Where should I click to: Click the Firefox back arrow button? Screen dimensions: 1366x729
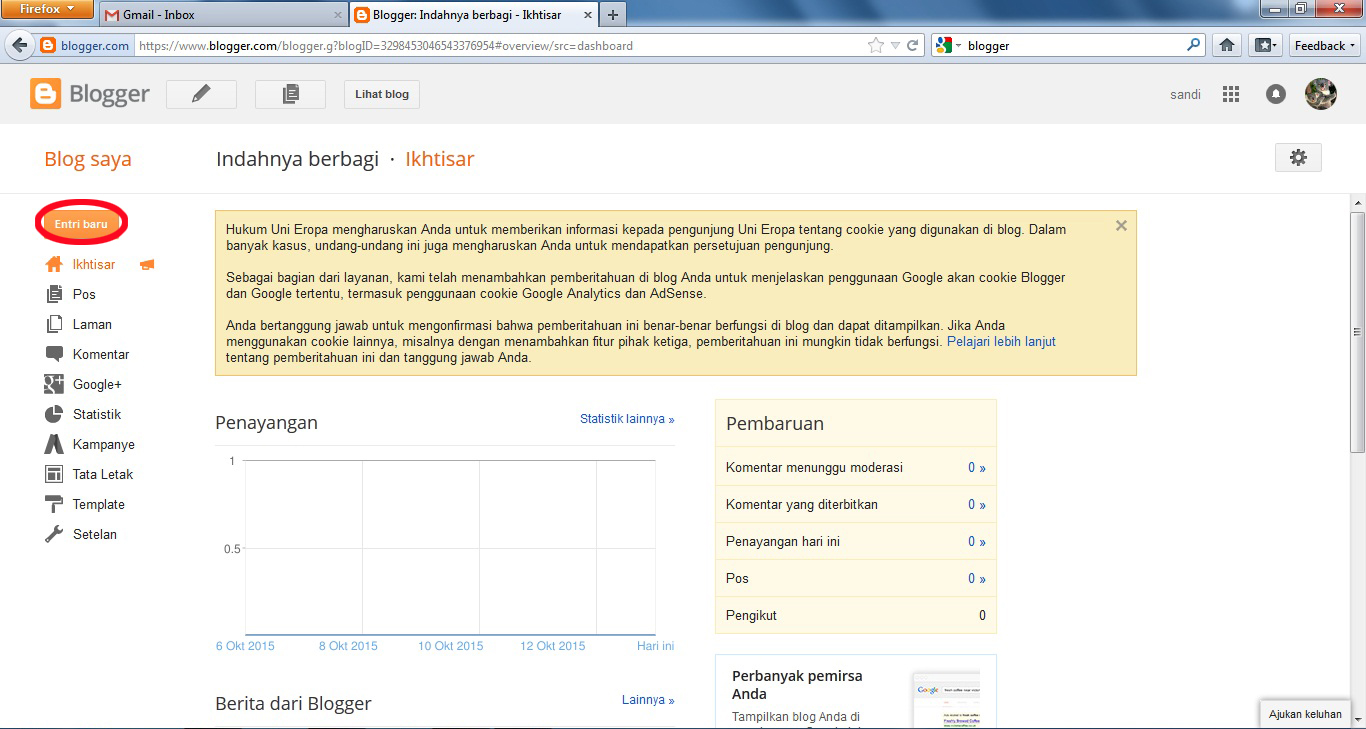pos(19,46)
